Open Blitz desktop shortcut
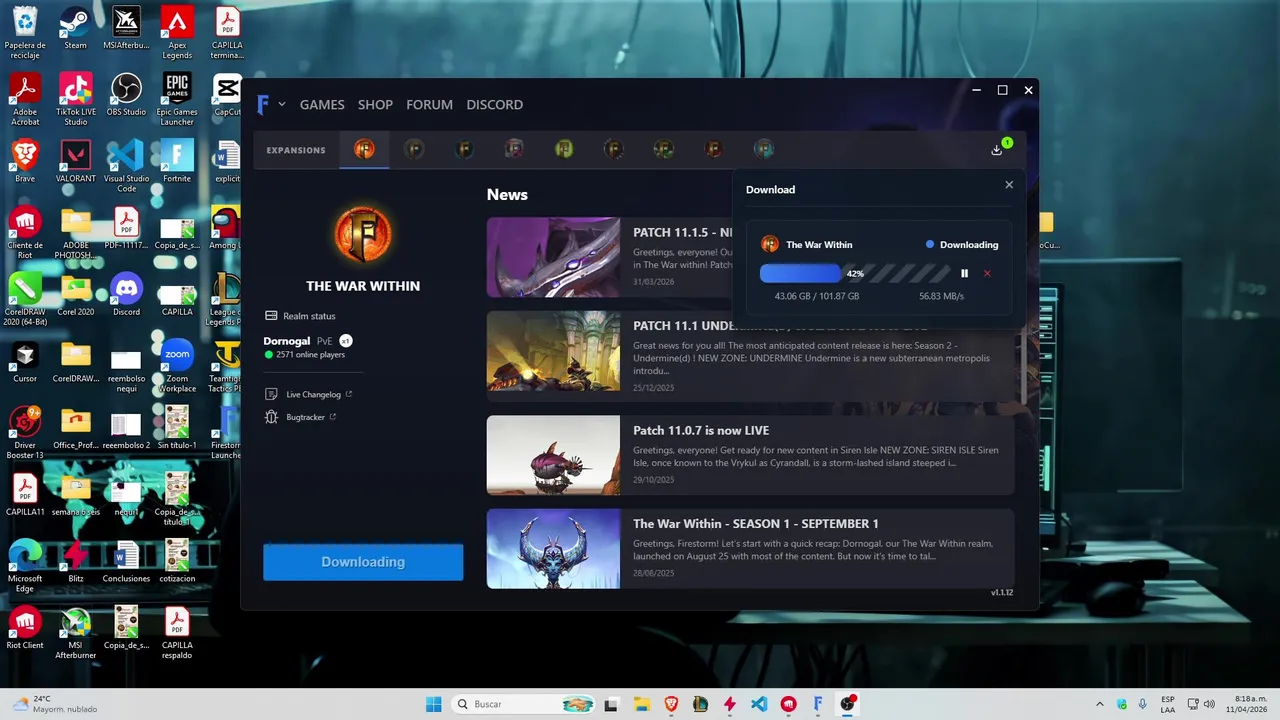 pyautogui.click(x=75, y=561)
